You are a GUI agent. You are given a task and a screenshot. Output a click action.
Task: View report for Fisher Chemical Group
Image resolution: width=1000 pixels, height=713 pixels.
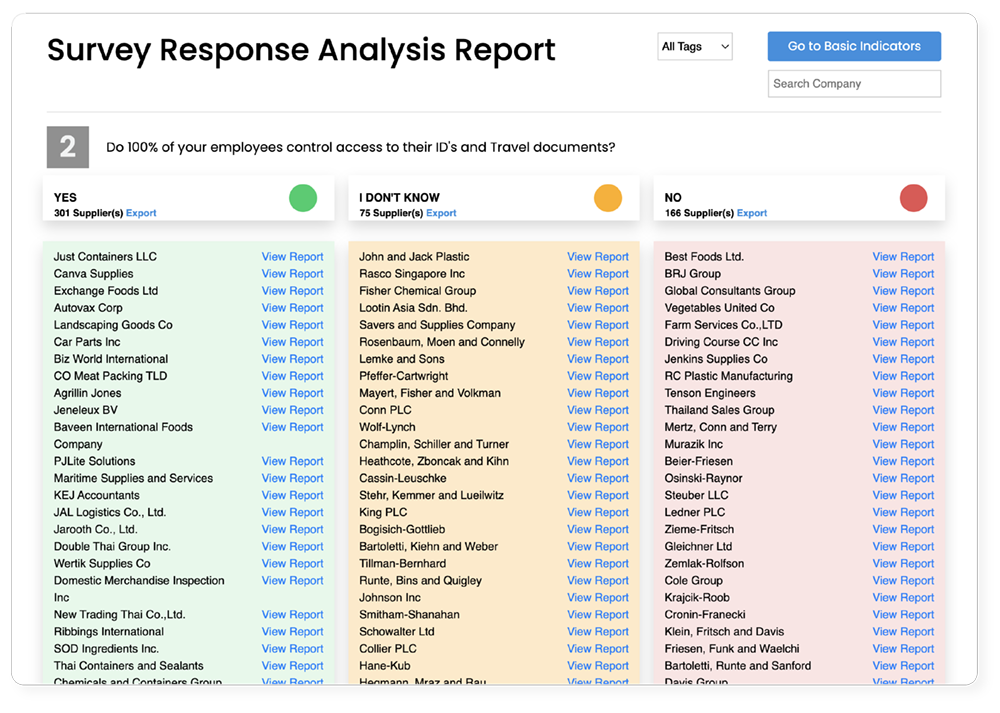(598, 291)
